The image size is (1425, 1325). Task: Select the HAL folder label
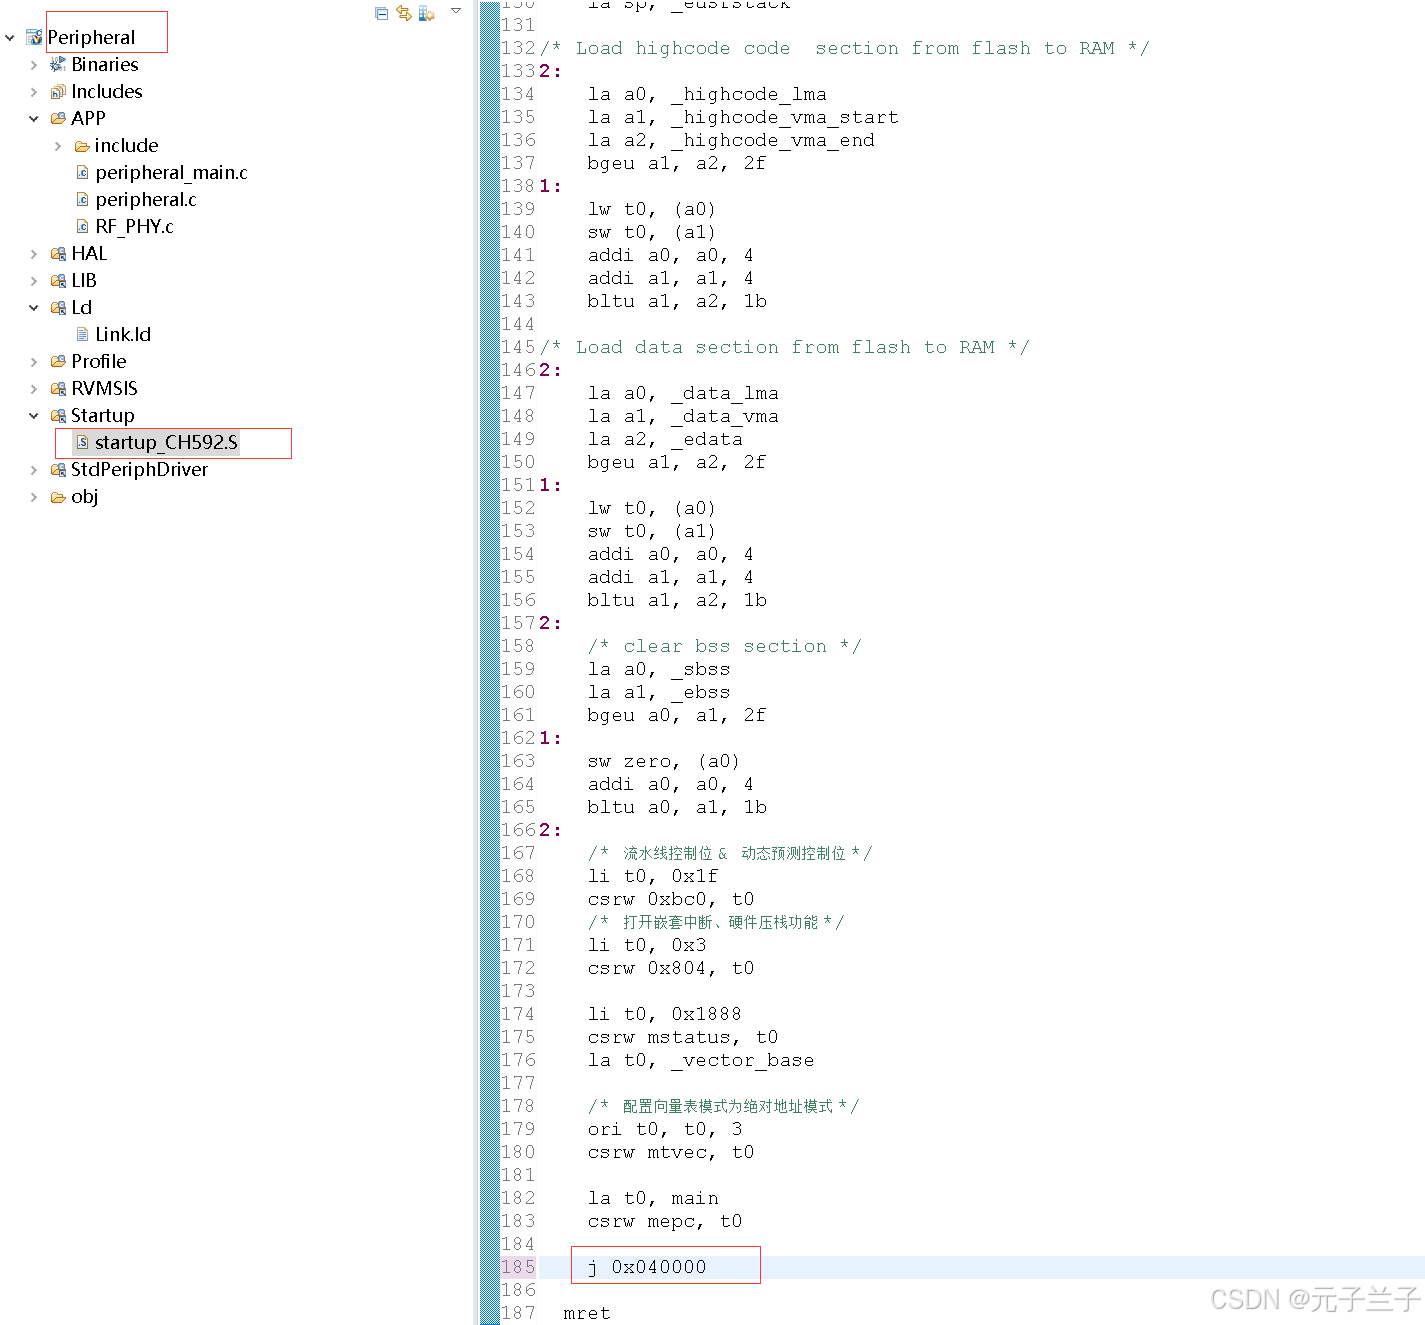pos(89,254)
